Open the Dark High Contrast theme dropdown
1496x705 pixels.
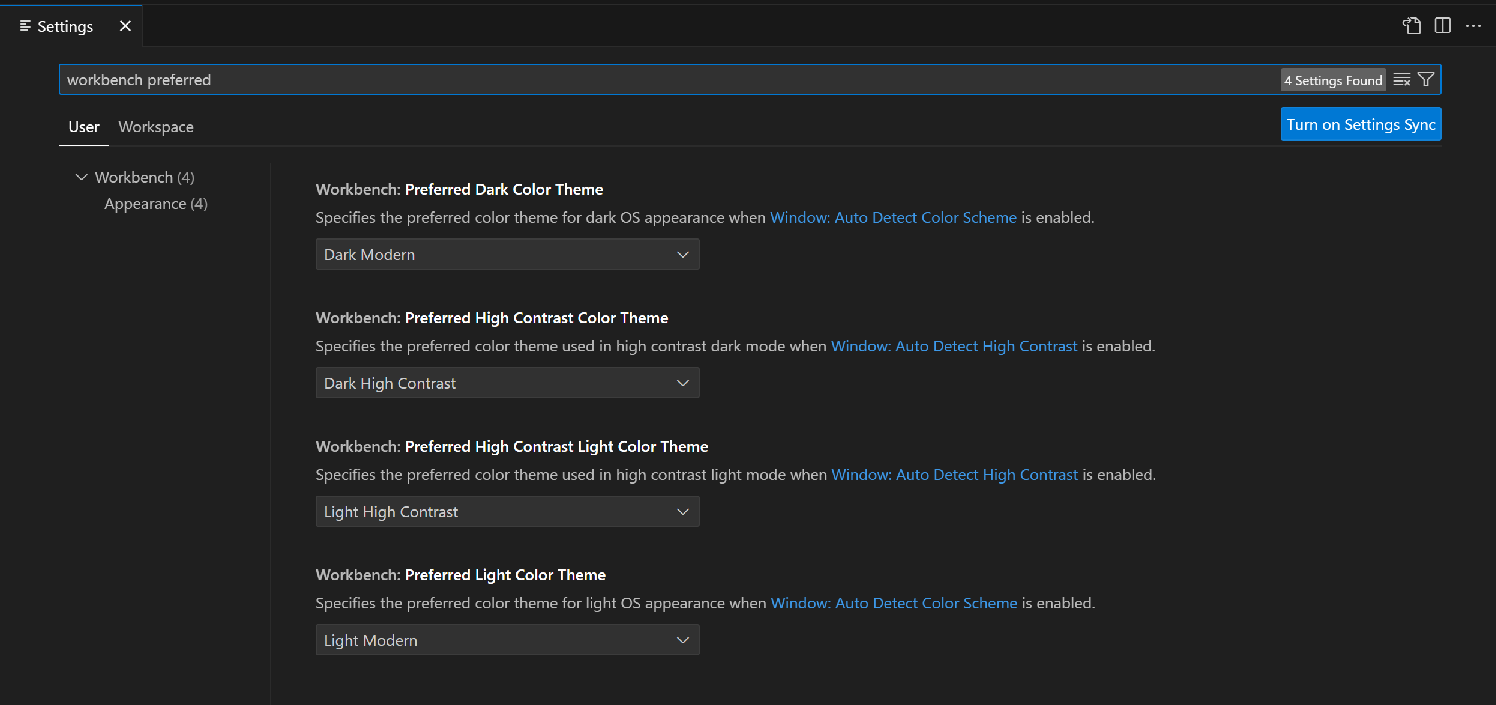(x=507, y=382)
